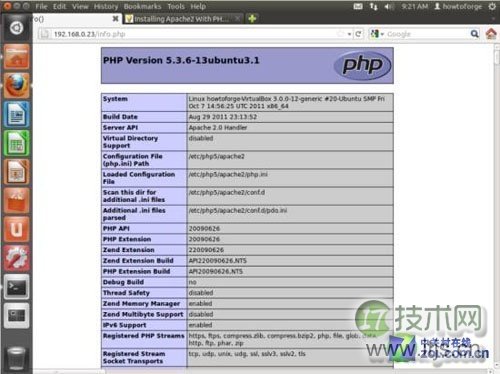Click the Zend Extension Build label
This screenshot has height=374, width=500.
pos(138,260)
